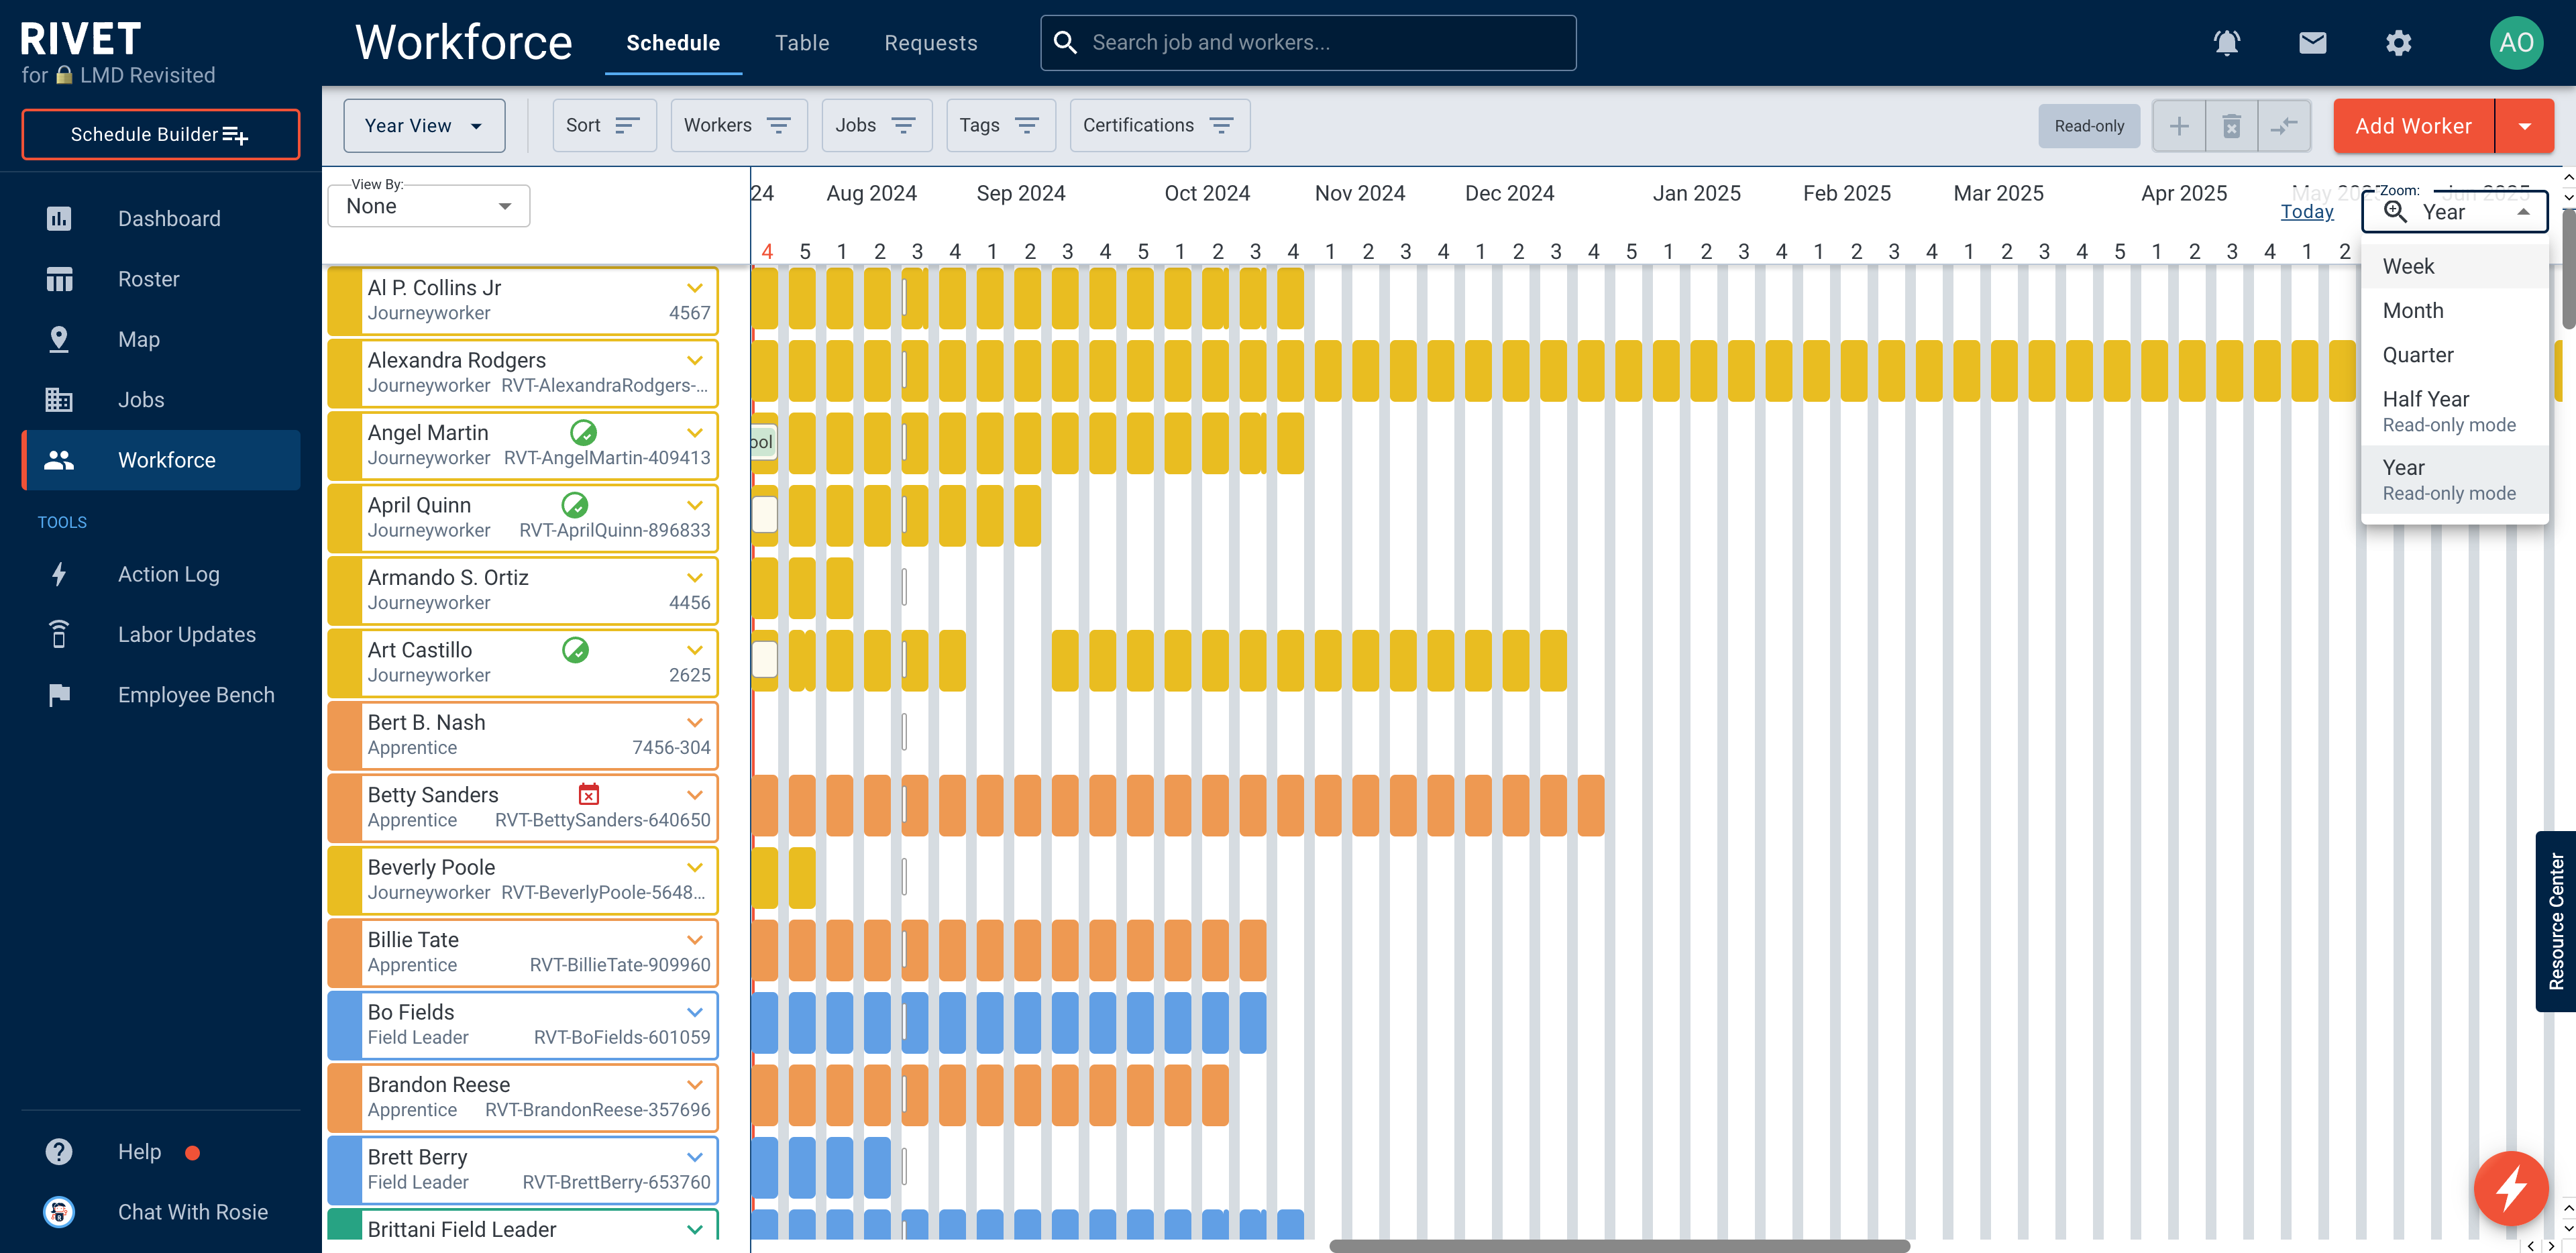This screenshot has height=1253, width=2576.
Task: Click the Add Worker button
Action: click(2413, 126)
